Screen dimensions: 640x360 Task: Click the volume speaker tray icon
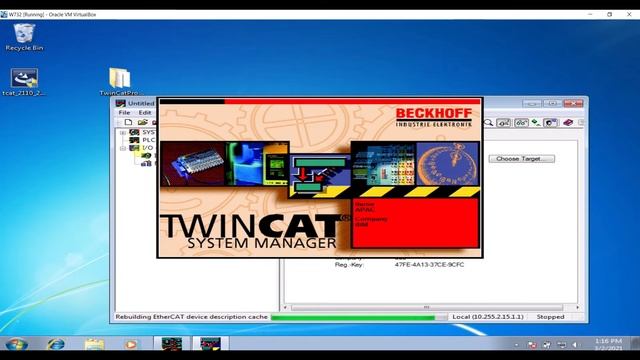pyautogui.click(x=576, y=345)
